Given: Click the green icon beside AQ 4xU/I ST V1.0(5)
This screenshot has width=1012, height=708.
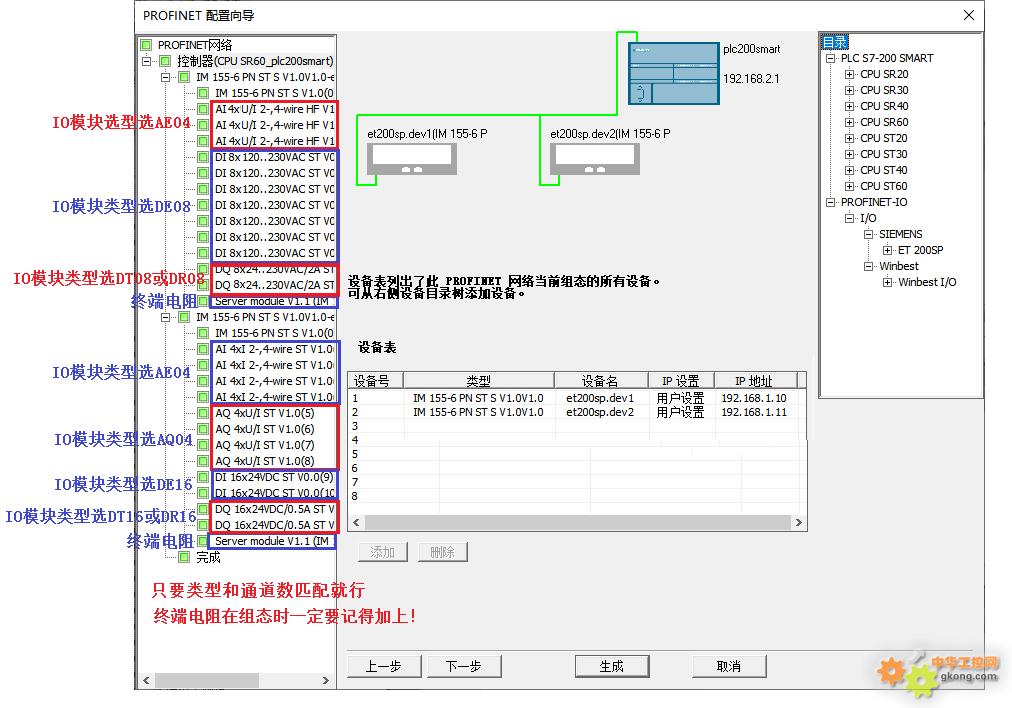Looking at the screenshot, I should (x=203, y=413).
